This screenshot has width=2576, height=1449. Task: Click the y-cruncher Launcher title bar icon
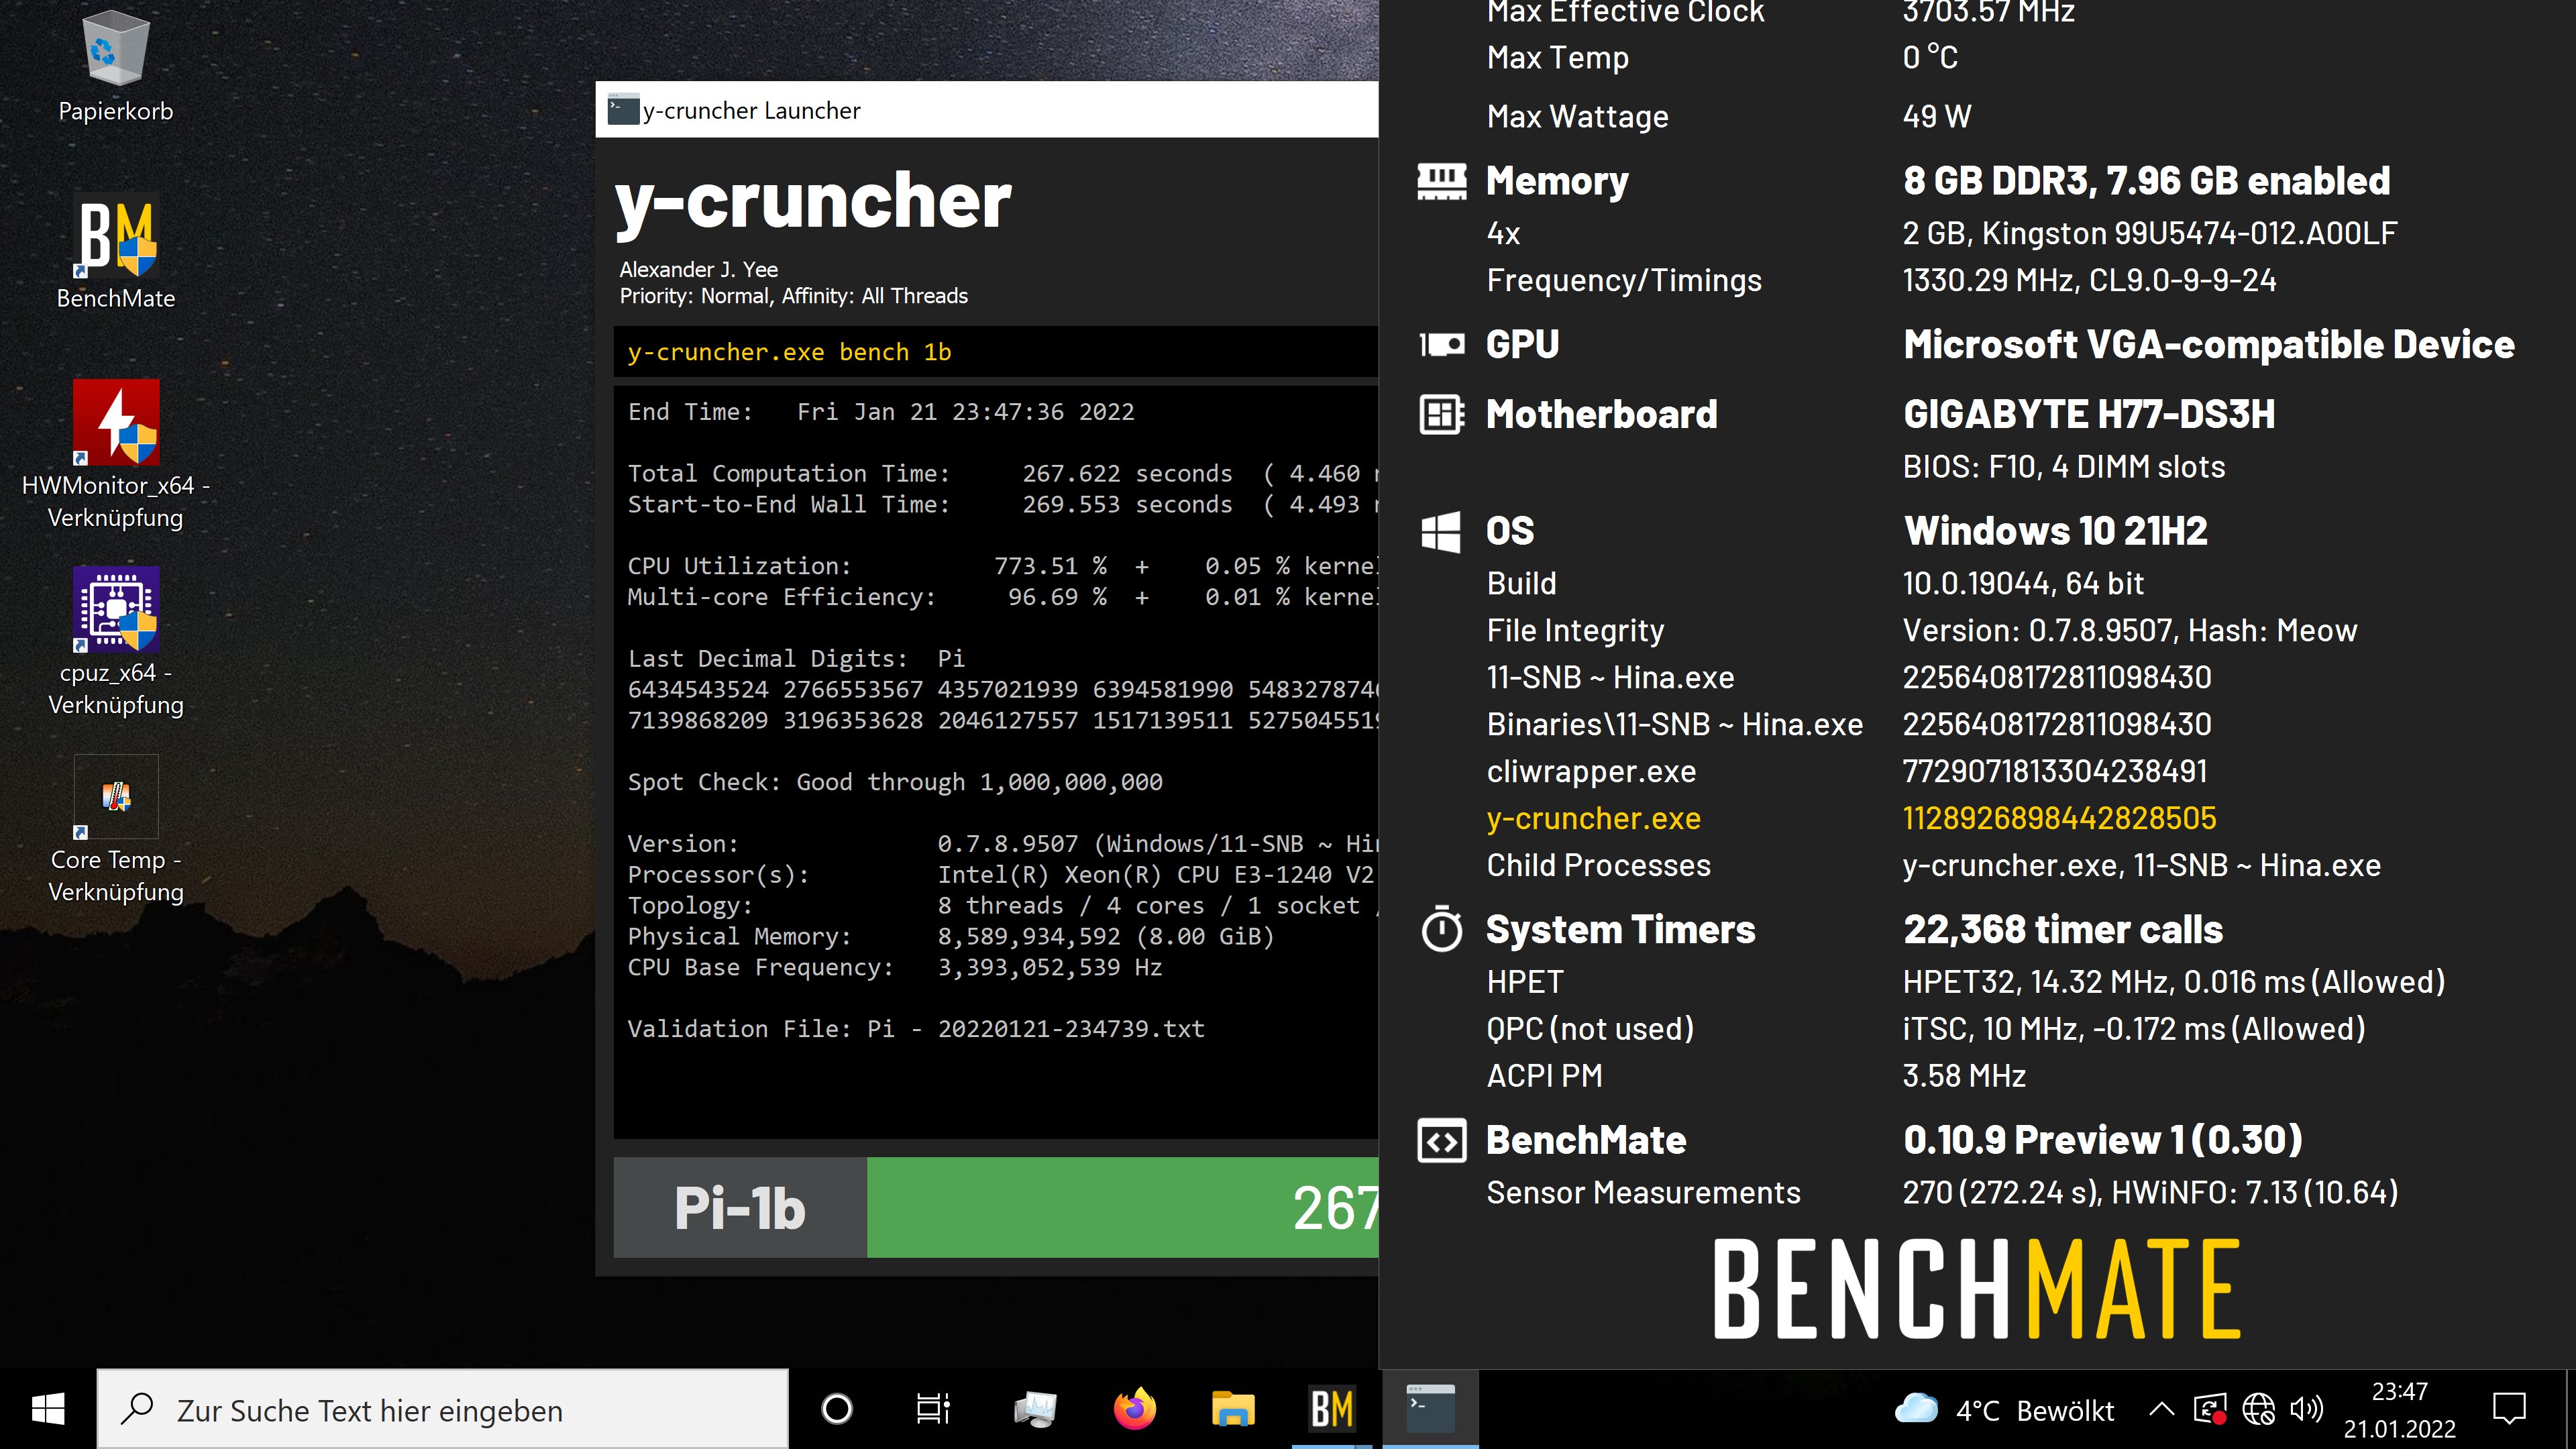[x=624, y=110]
